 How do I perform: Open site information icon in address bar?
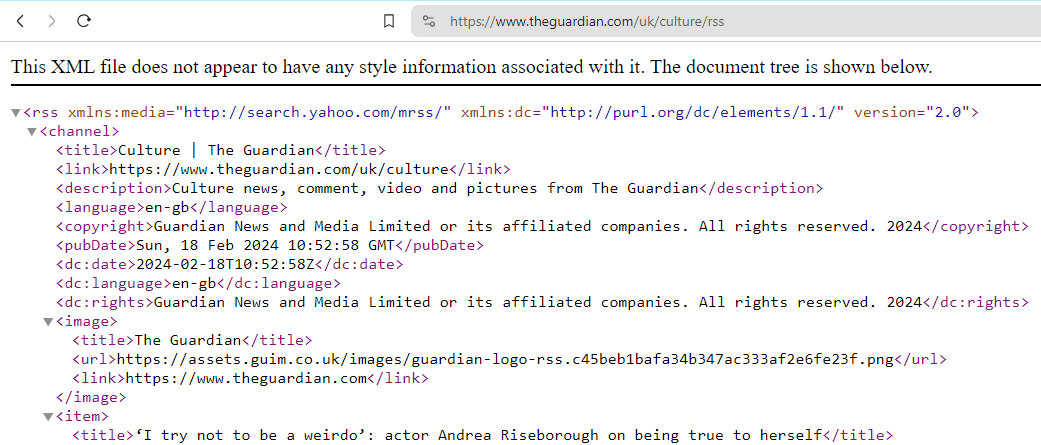click(429, 21)
